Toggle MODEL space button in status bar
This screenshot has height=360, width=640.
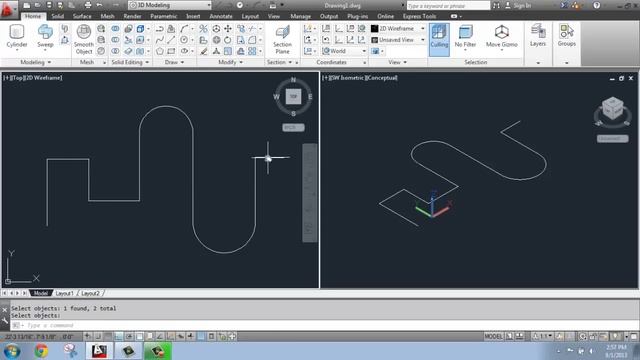click(493, 336)
